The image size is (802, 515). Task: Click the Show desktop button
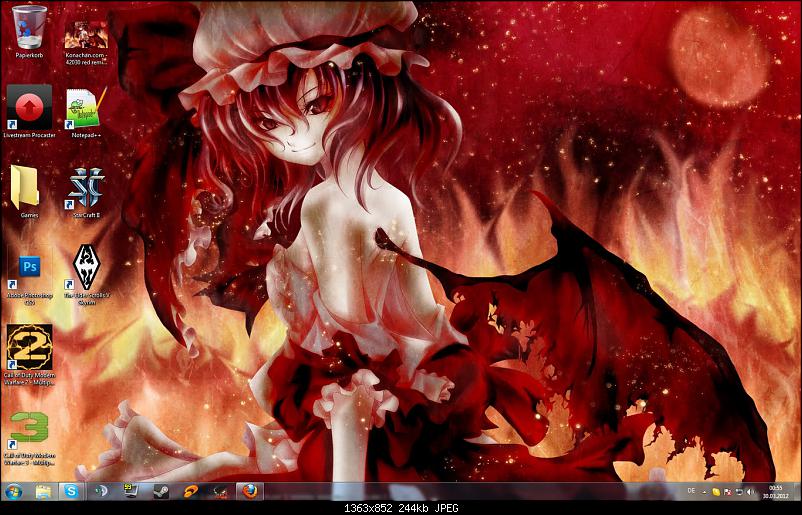[796, 492]
